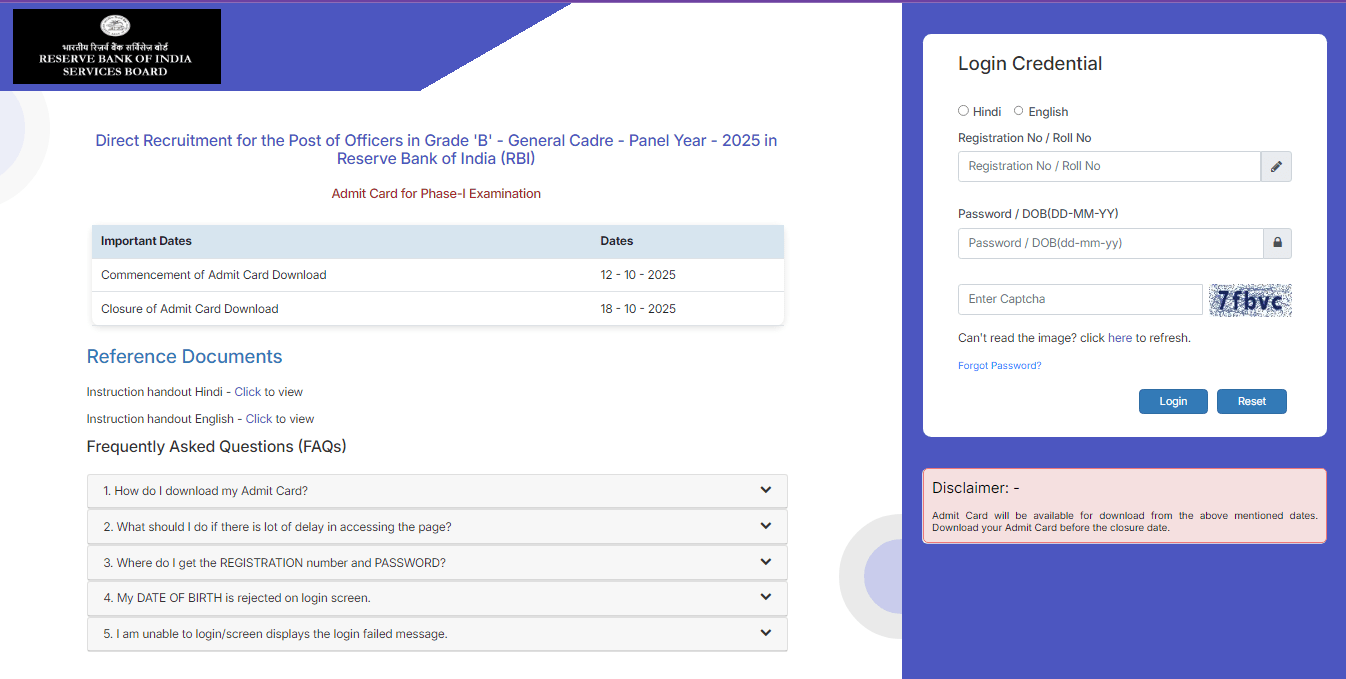Click the Enter Captcha text field
The height and width of the screenshot is (679, 1346).
pyautogui.click(x=1079, y=299)
